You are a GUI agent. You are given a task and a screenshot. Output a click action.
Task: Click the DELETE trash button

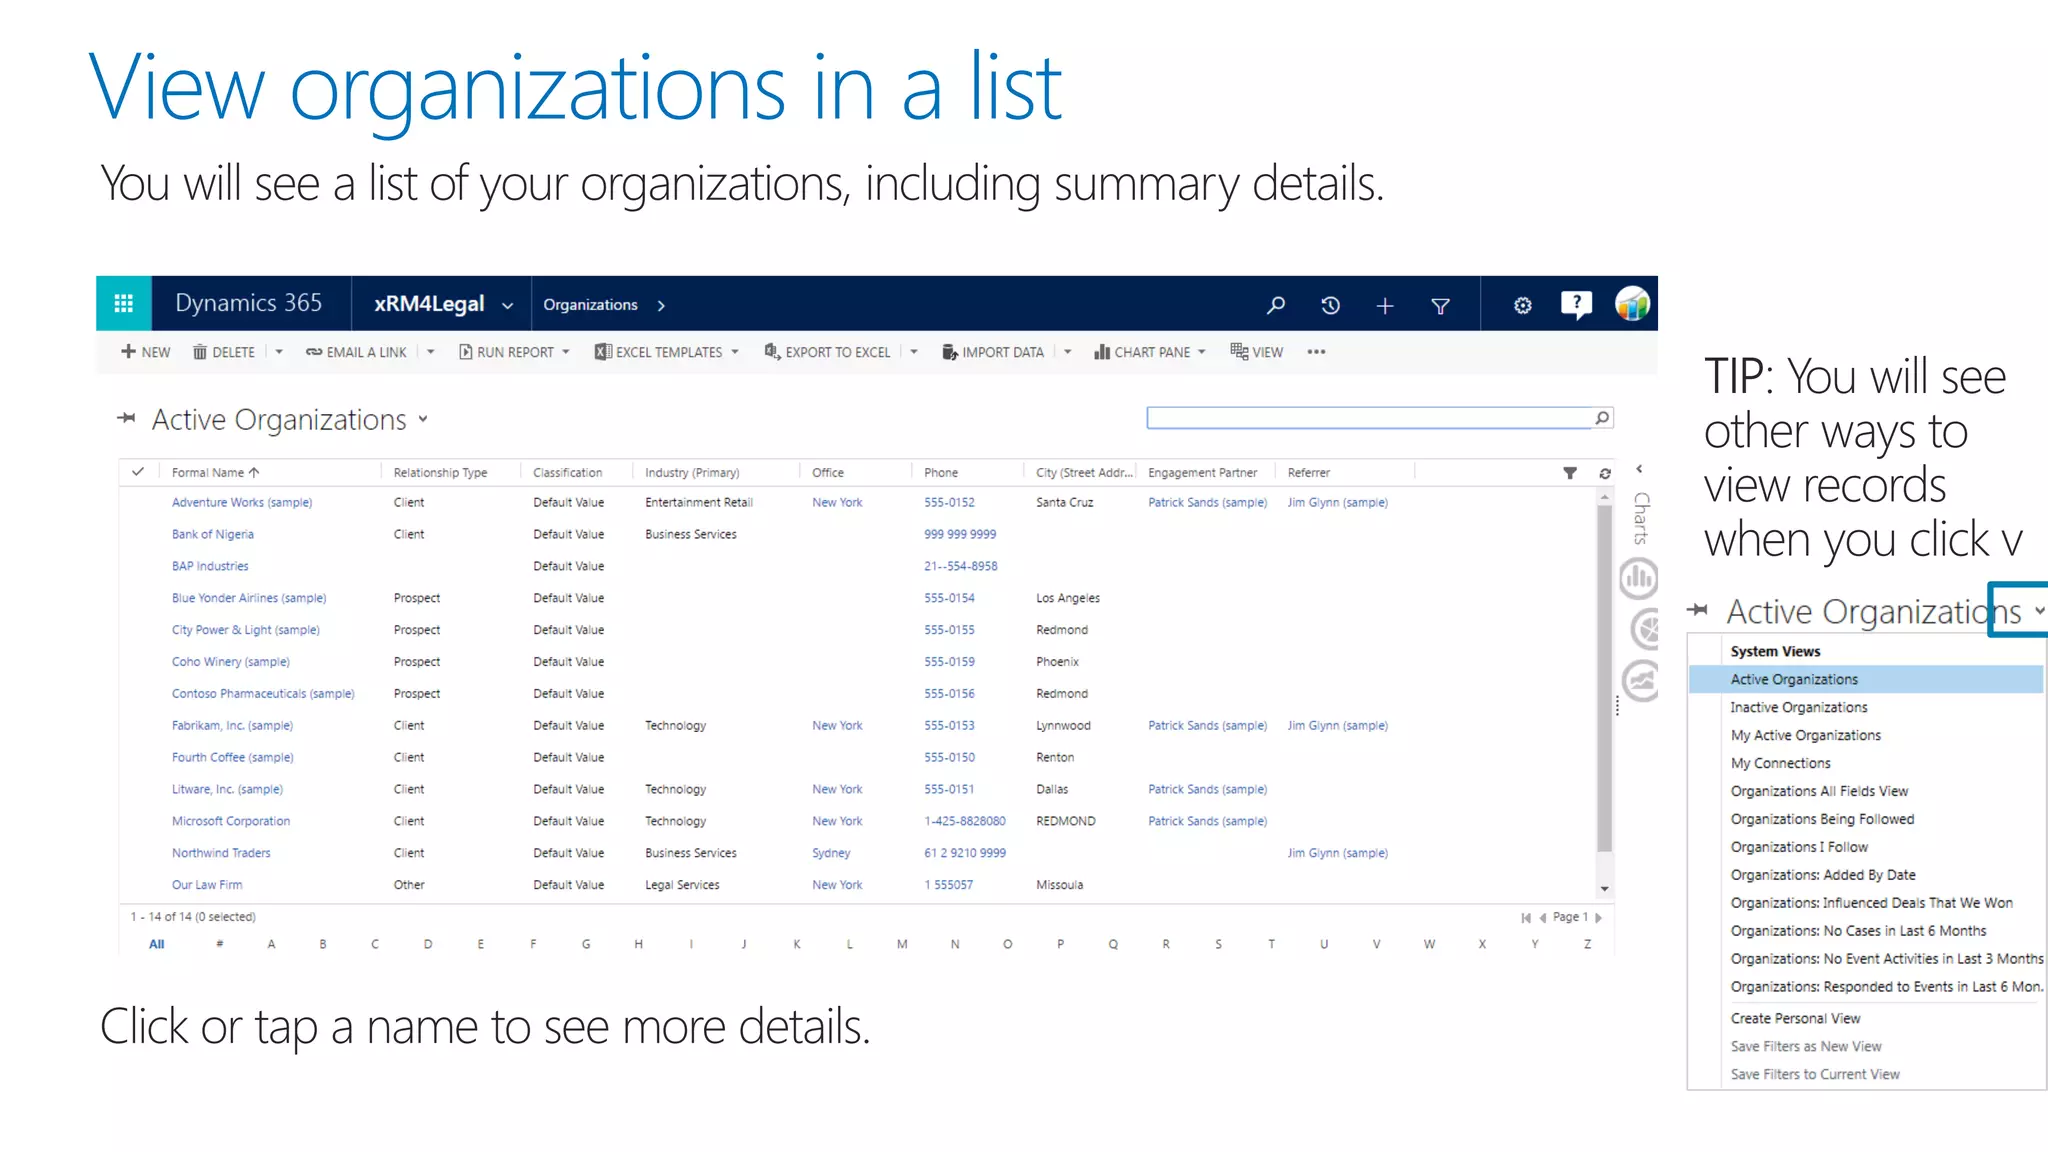(x=224, y=352)
